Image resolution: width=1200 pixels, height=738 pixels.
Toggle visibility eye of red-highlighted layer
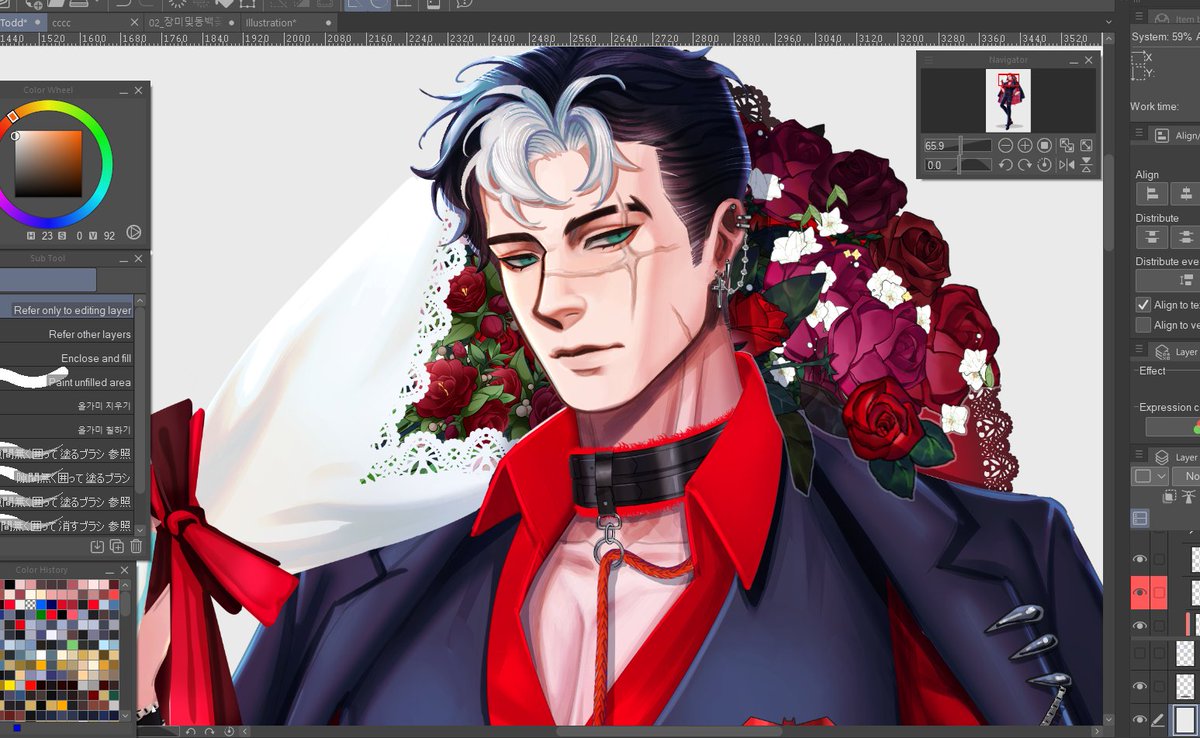coord(1139,593)
